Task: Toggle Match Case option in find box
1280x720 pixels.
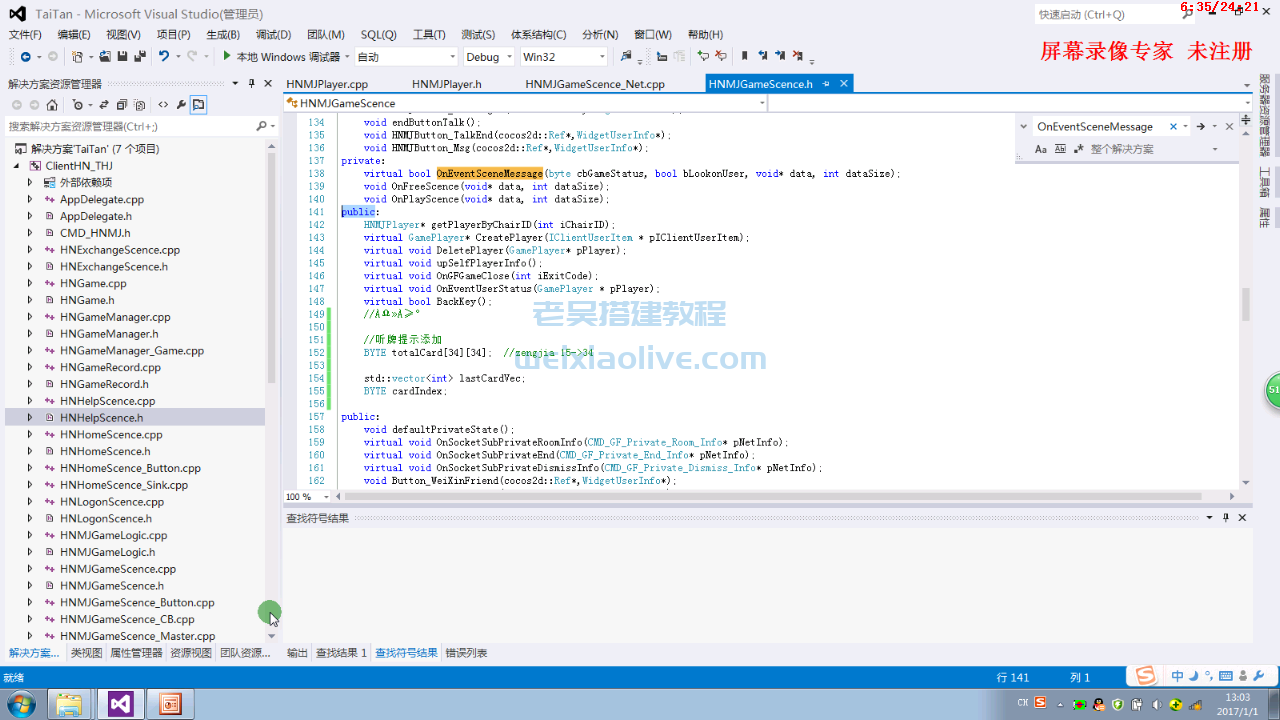Action: pos(1041,149)
